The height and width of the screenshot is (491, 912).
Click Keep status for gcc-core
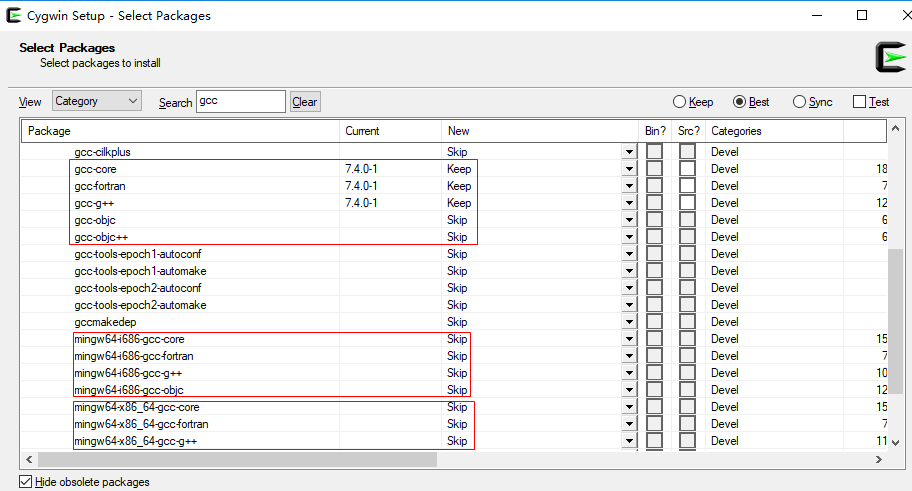[459, 169]
